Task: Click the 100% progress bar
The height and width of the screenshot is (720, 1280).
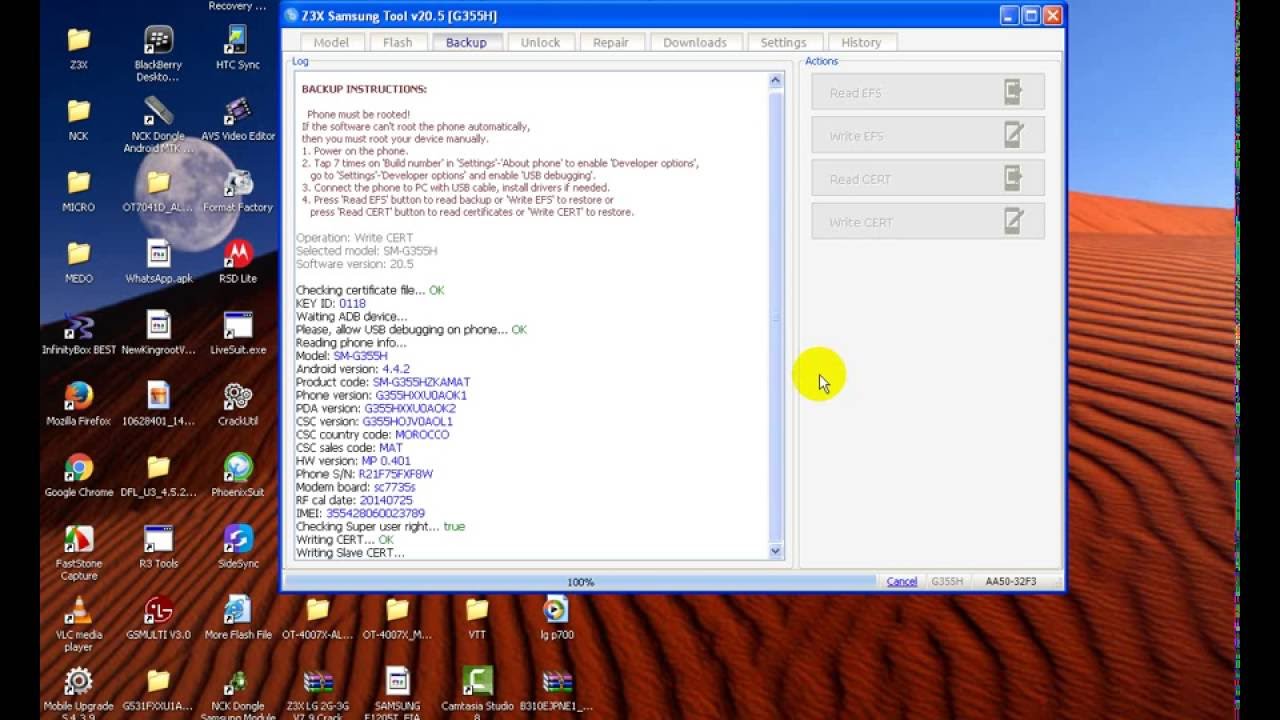Action: [580, 581]
